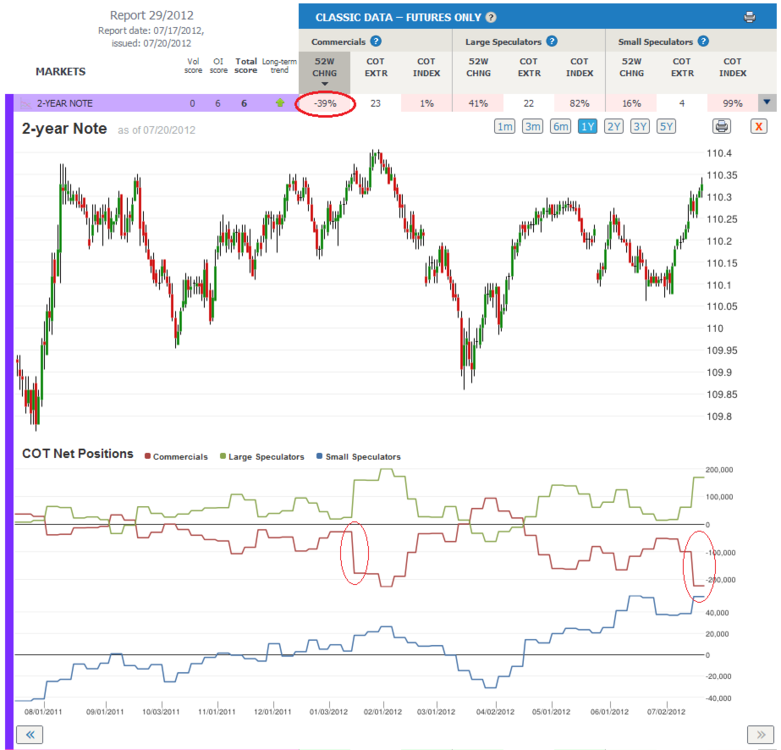Go to next chart period with double-right arrow
The height and width of the screenshot is (750, 781).
761,735
